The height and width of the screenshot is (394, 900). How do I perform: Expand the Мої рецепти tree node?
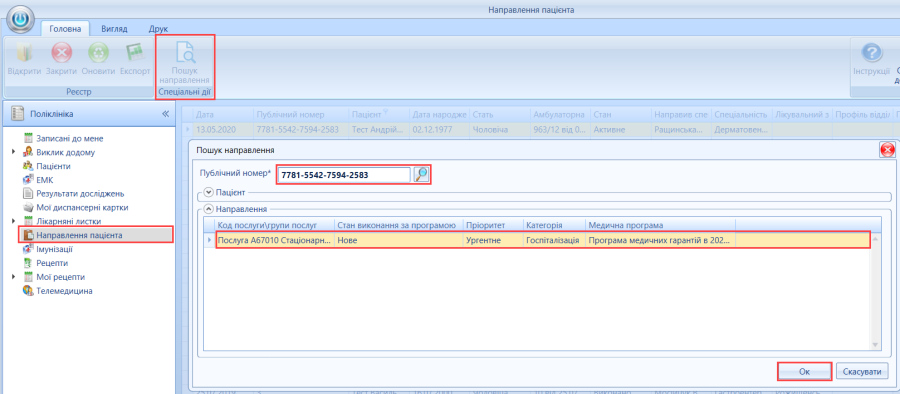(13, 277)
